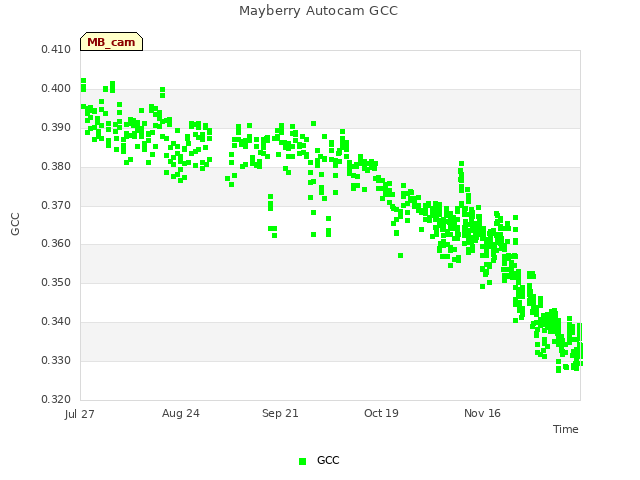Click the Aug 24 x-axis label

click(181, 413)
